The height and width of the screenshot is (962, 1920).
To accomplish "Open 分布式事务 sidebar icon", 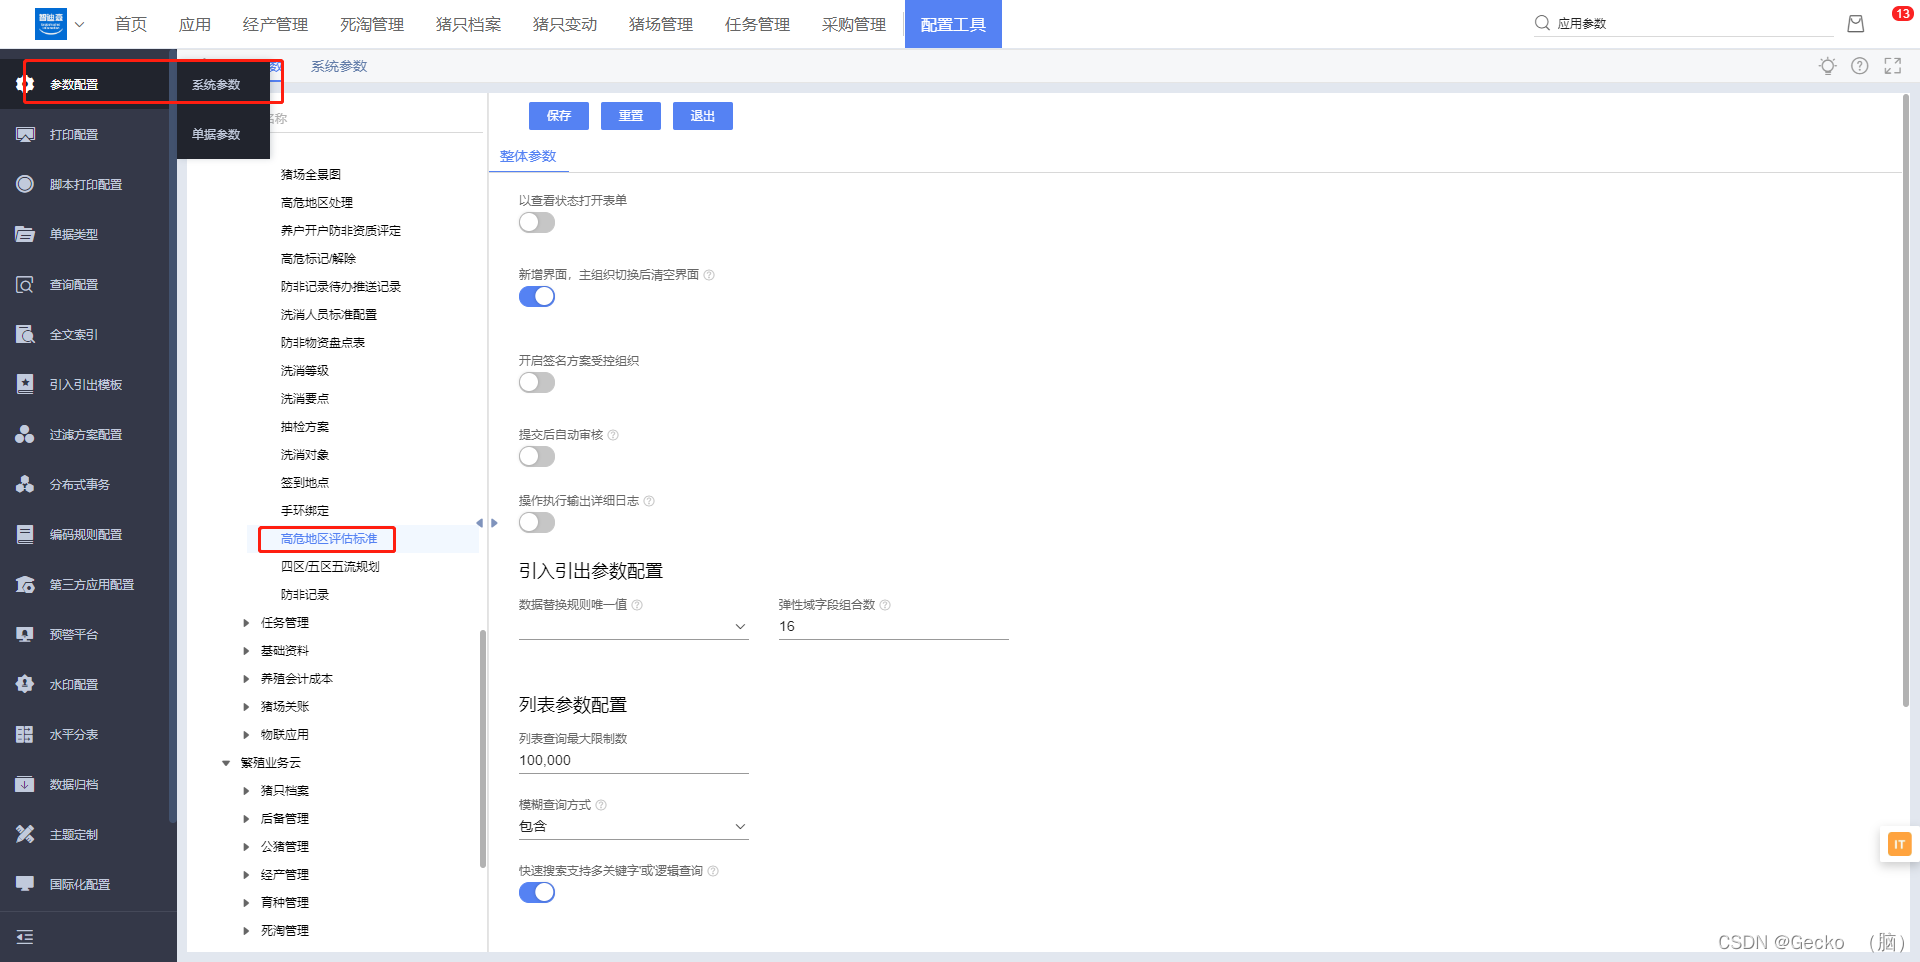I will click(25, 484).
